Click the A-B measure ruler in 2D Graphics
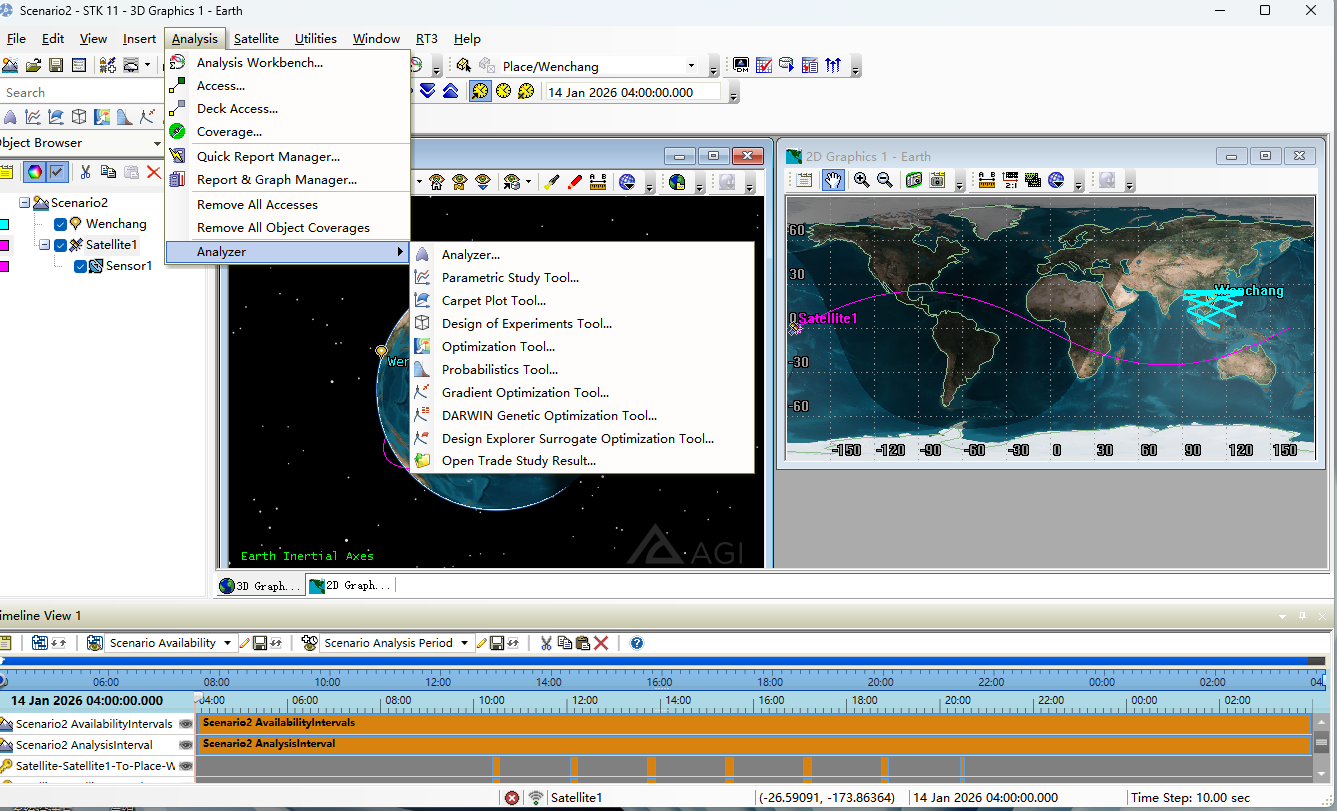This screenshot has width=1337, height=811. coord(987,180)
